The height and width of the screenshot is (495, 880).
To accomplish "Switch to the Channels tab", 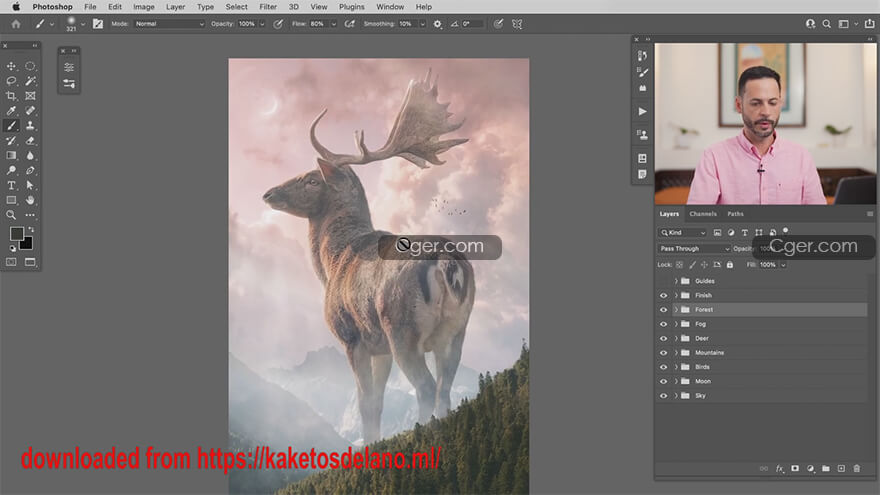I will 703,214.
